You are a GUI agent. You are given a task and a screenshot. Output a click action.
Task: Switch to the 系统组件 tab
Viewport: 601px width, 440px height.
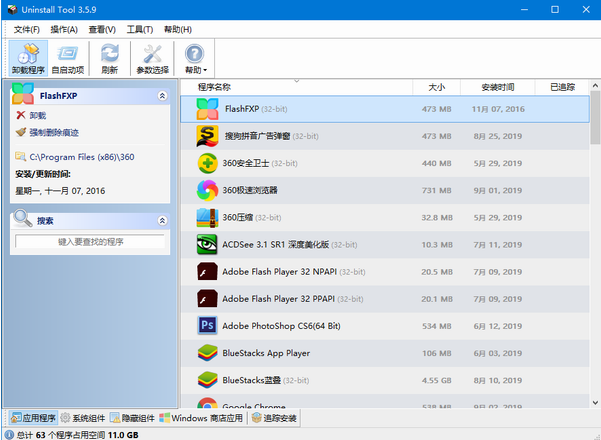pos(82,417)
